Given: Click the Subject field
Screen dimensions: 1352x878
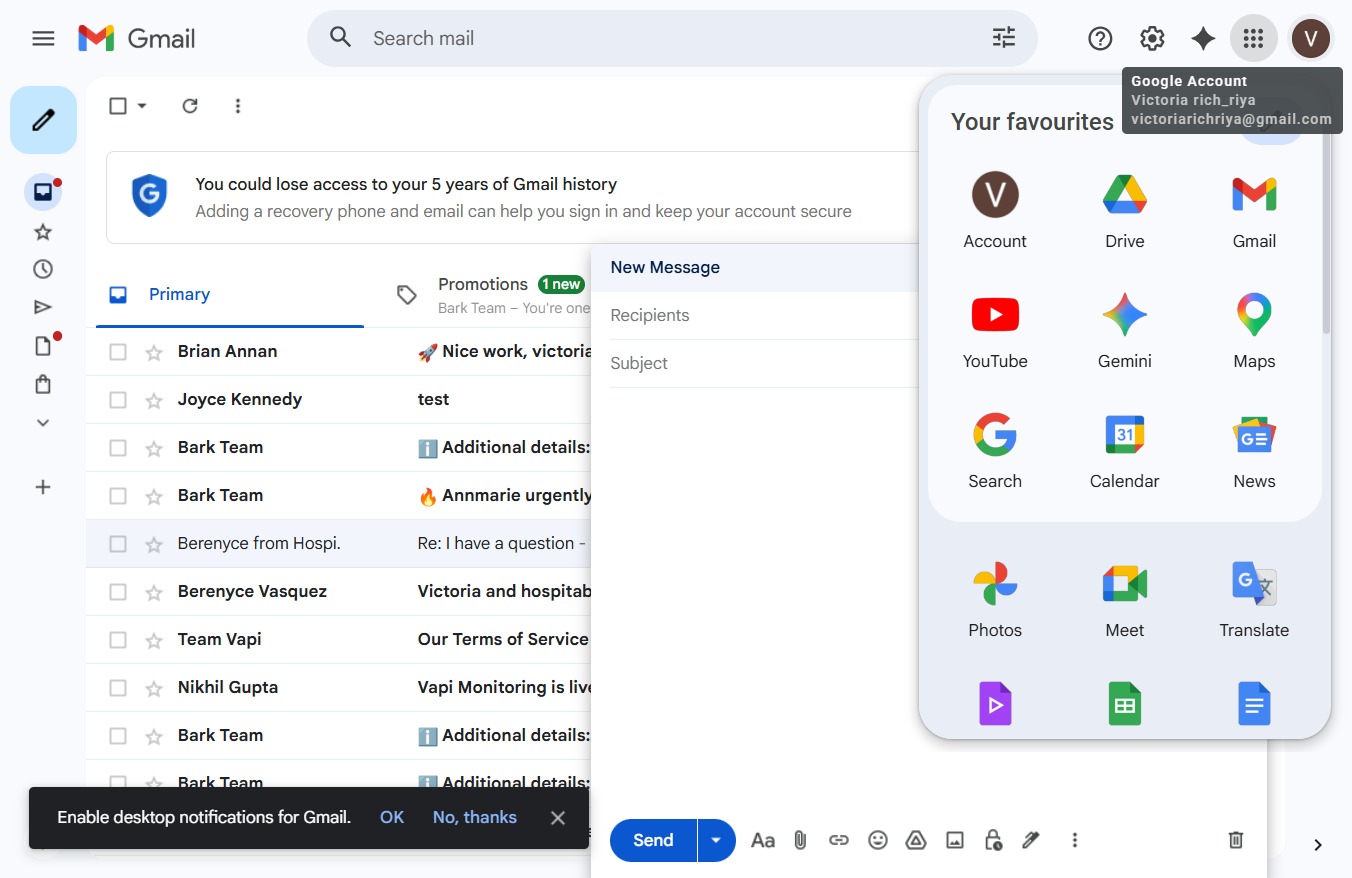Looking at the screenshot, I should point(763,364).
